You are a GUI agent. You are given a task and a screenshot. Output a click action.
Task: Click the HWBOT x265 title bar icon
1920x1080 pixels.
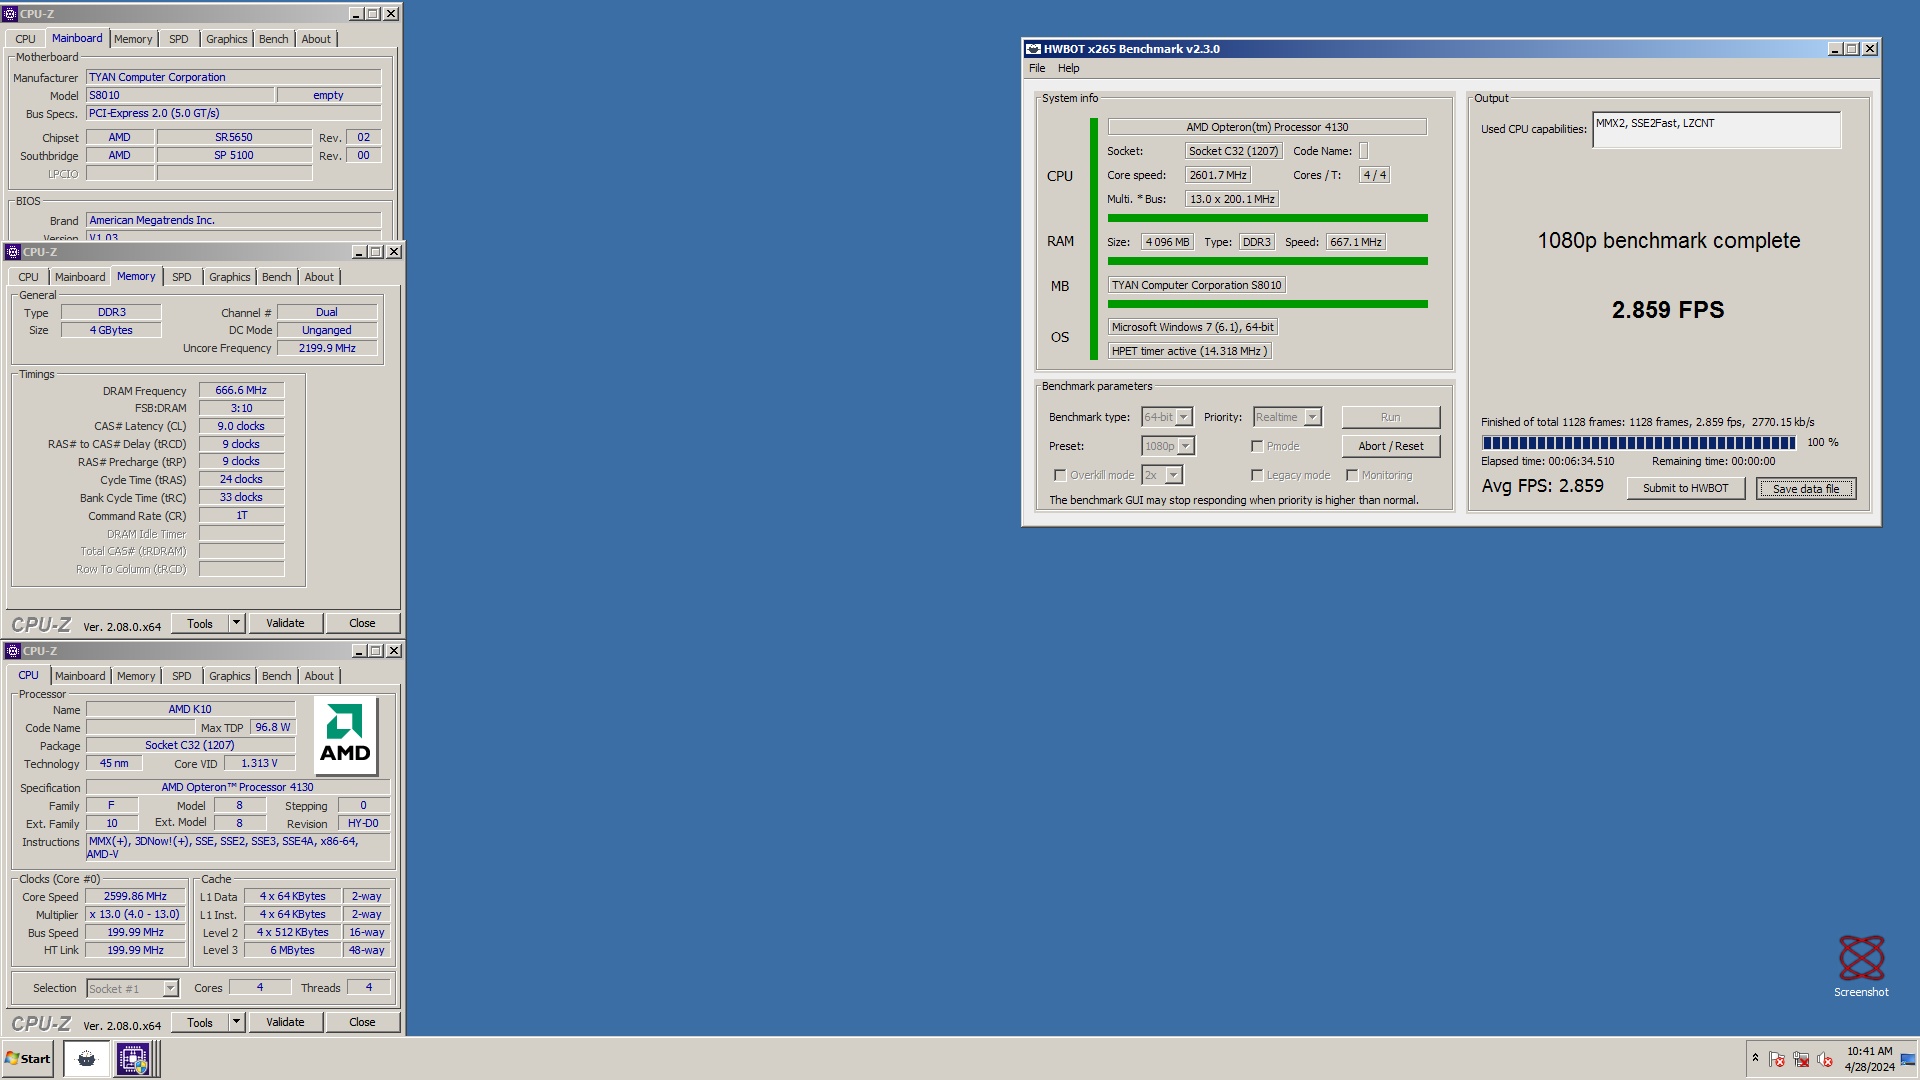tap(1033, 49)
